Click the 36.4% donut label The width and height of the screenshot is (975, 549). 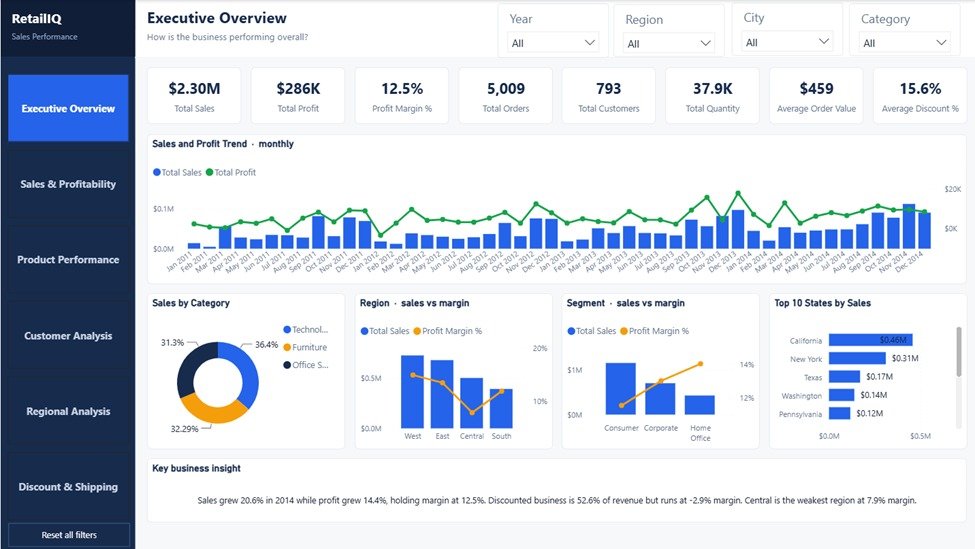click(x=266, y=344)
